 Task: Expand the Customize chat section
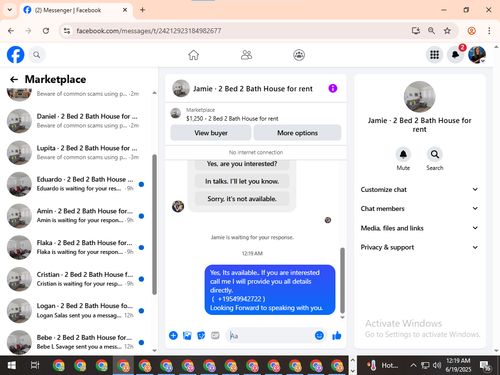click(x=419, y=189)
